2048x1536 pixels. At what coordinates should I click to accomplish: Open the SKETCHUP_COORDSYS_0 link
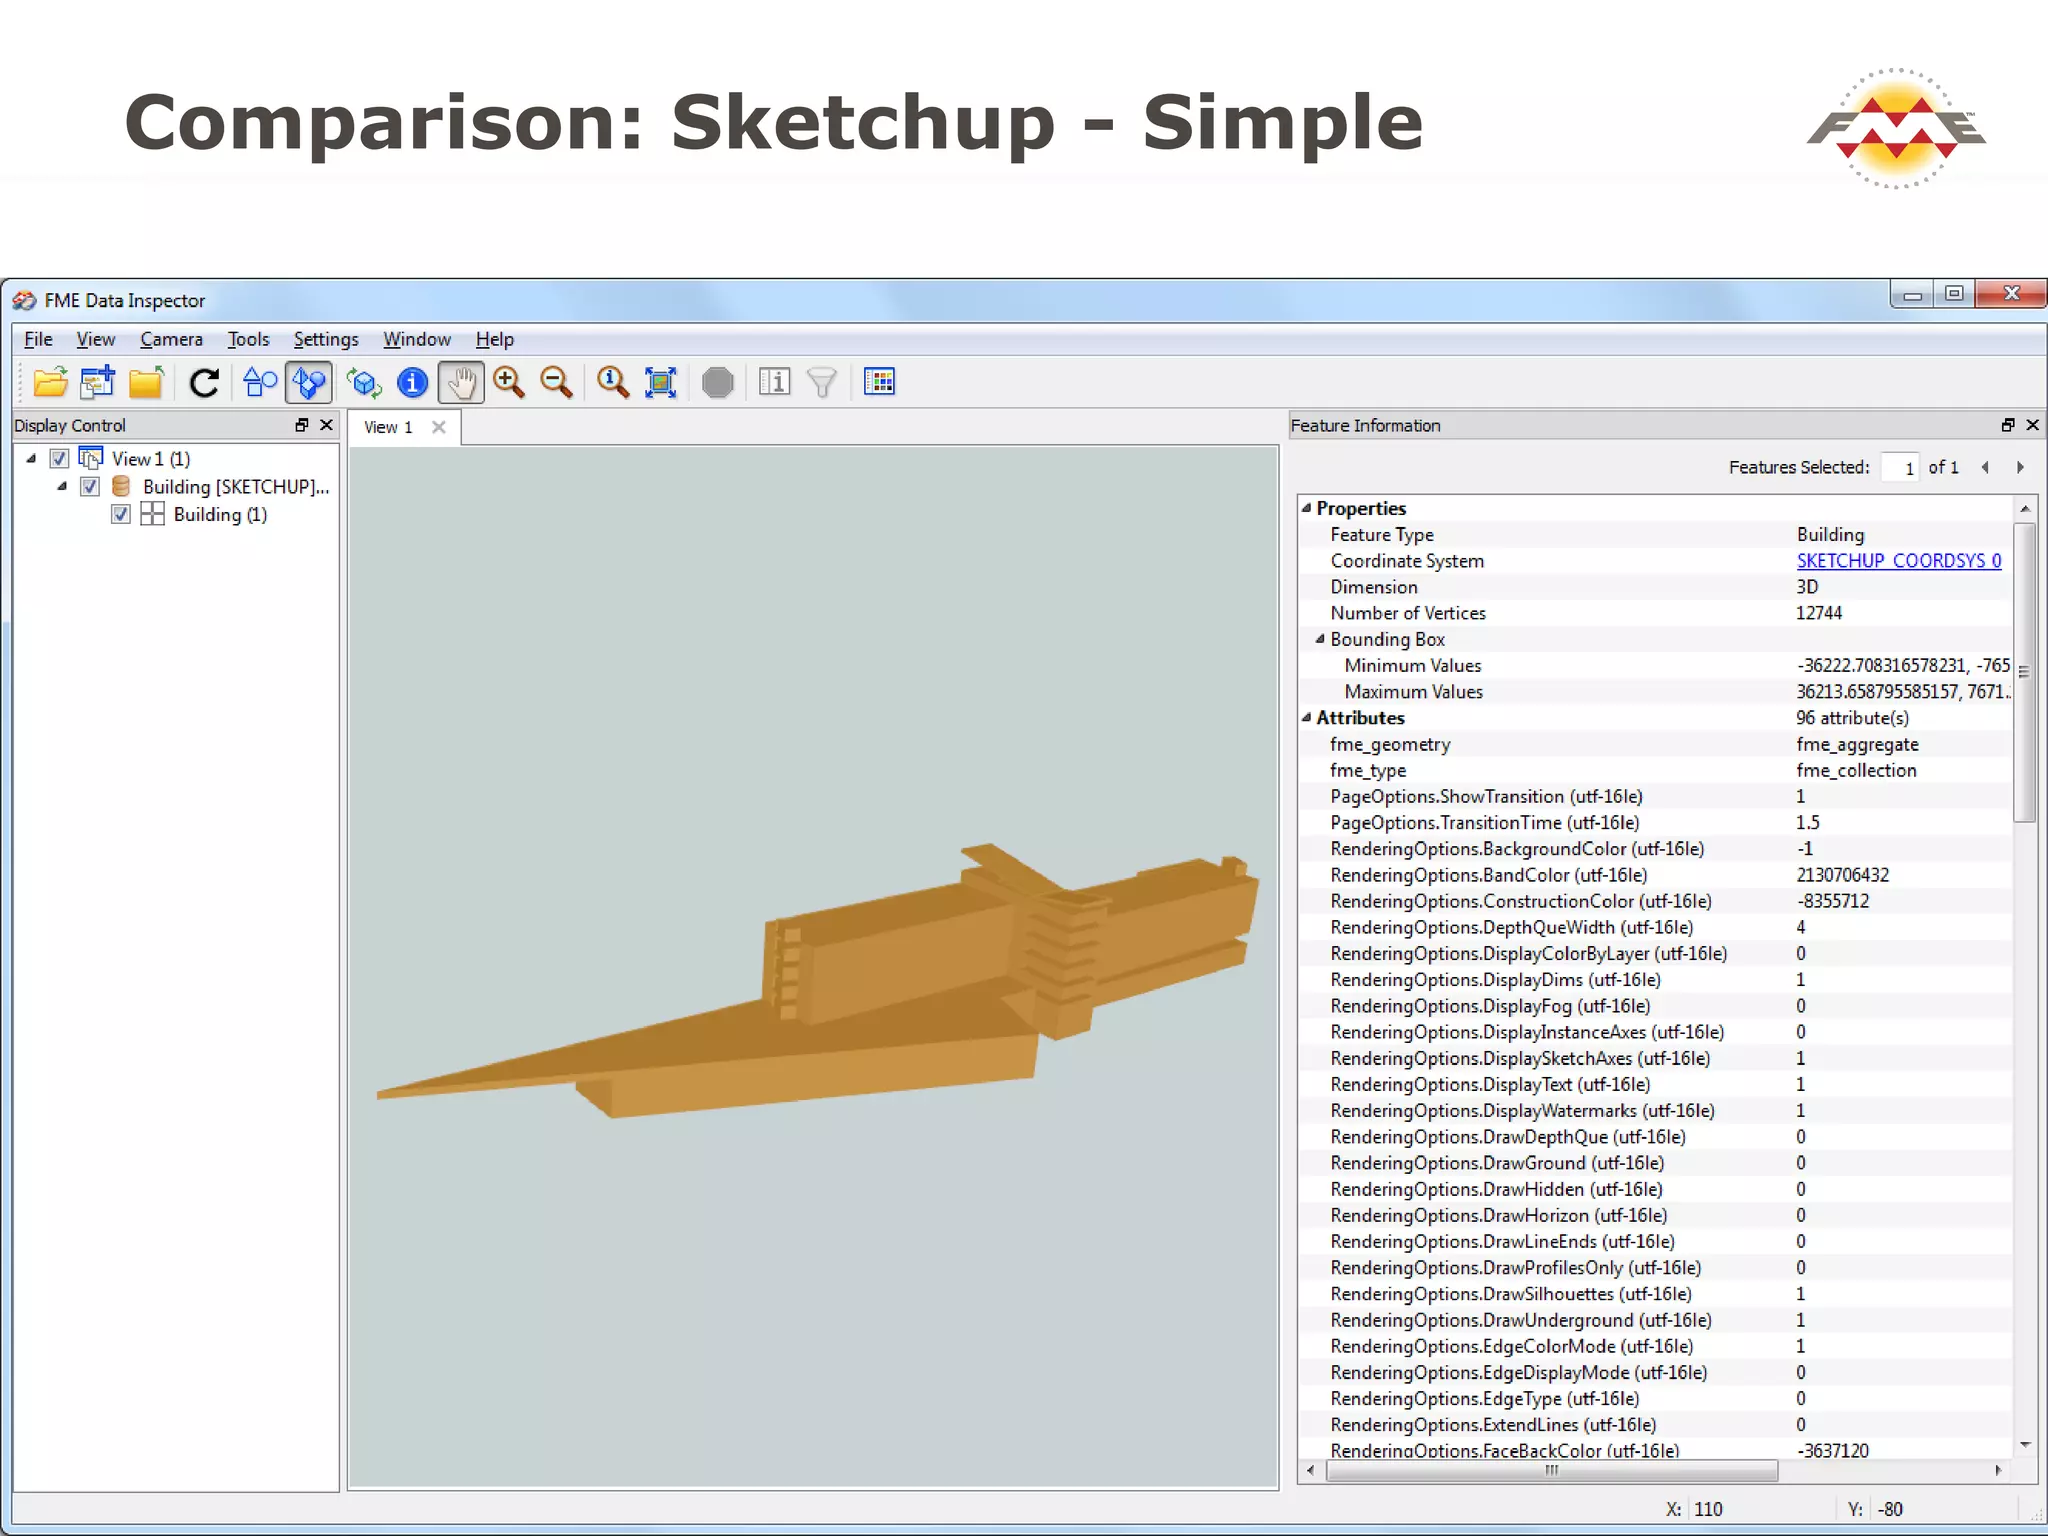[x=1899, y=561]
